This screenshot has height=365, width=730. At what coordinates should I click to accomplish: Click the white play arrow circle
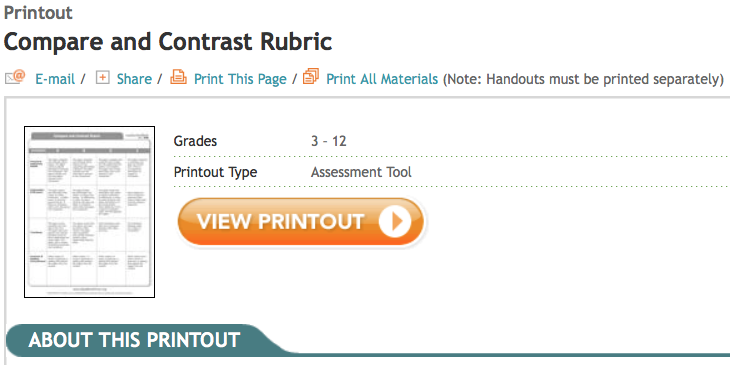pos(395,222)
